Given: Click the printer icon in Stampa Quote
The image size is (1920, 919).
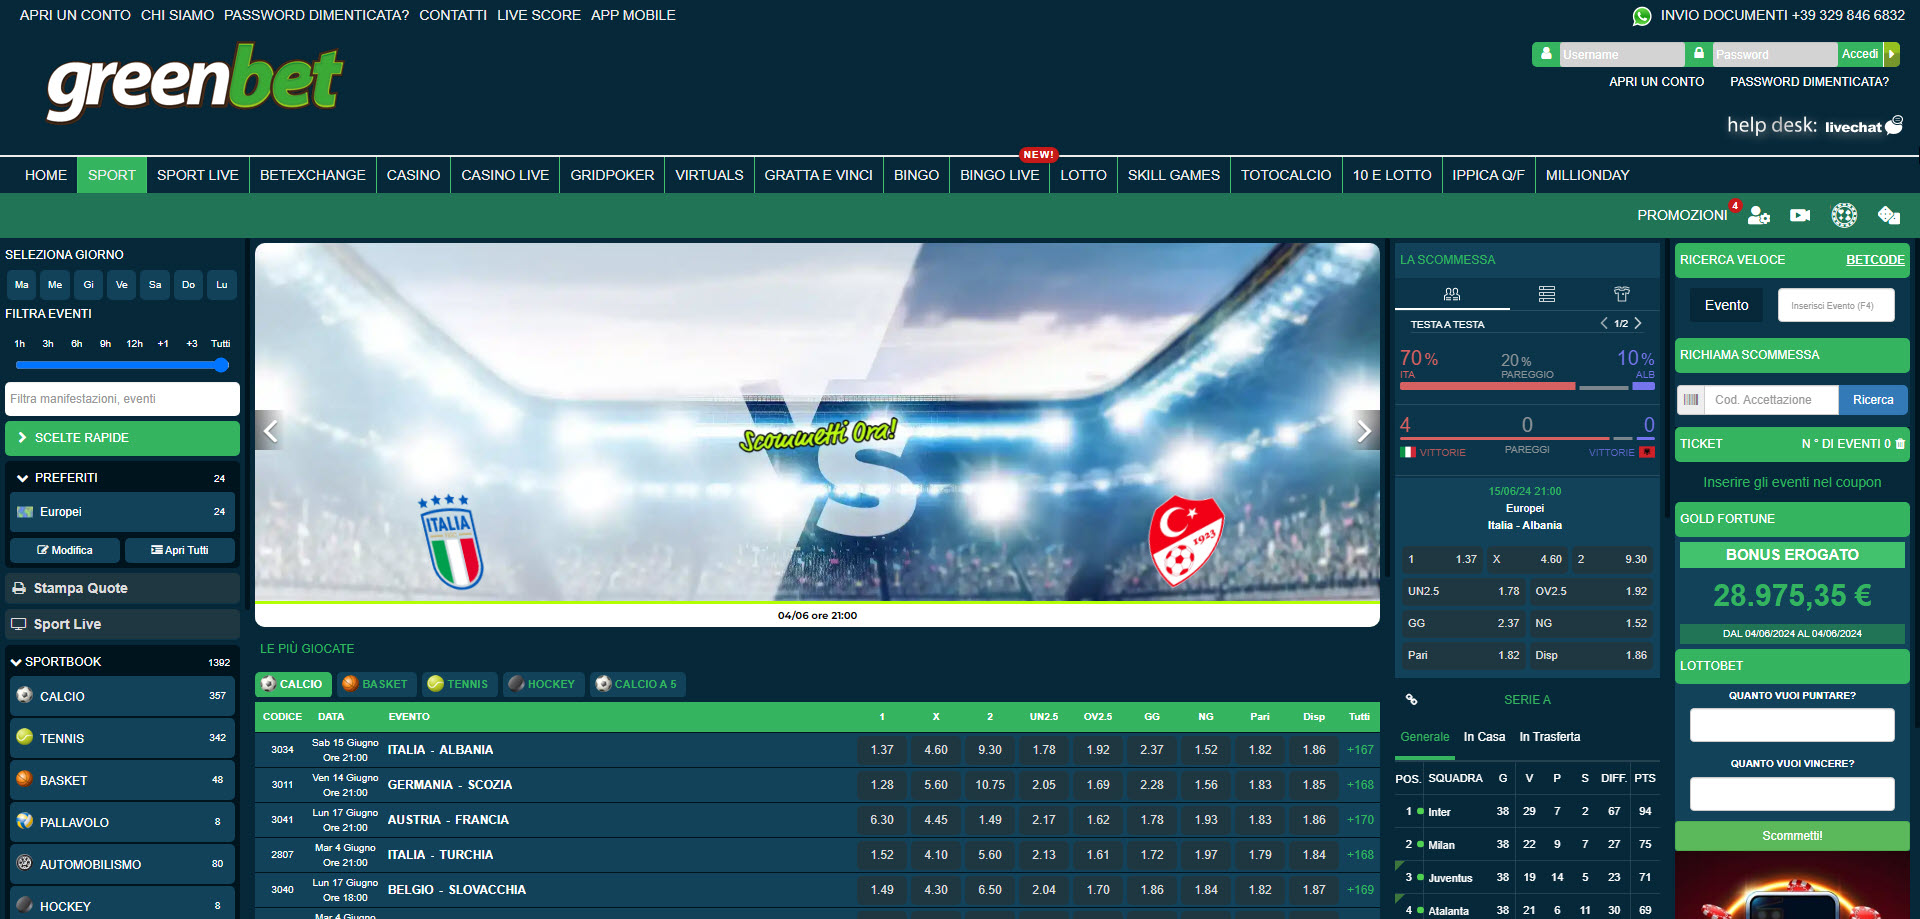Looking at the screenshot, I should point(19,588).
